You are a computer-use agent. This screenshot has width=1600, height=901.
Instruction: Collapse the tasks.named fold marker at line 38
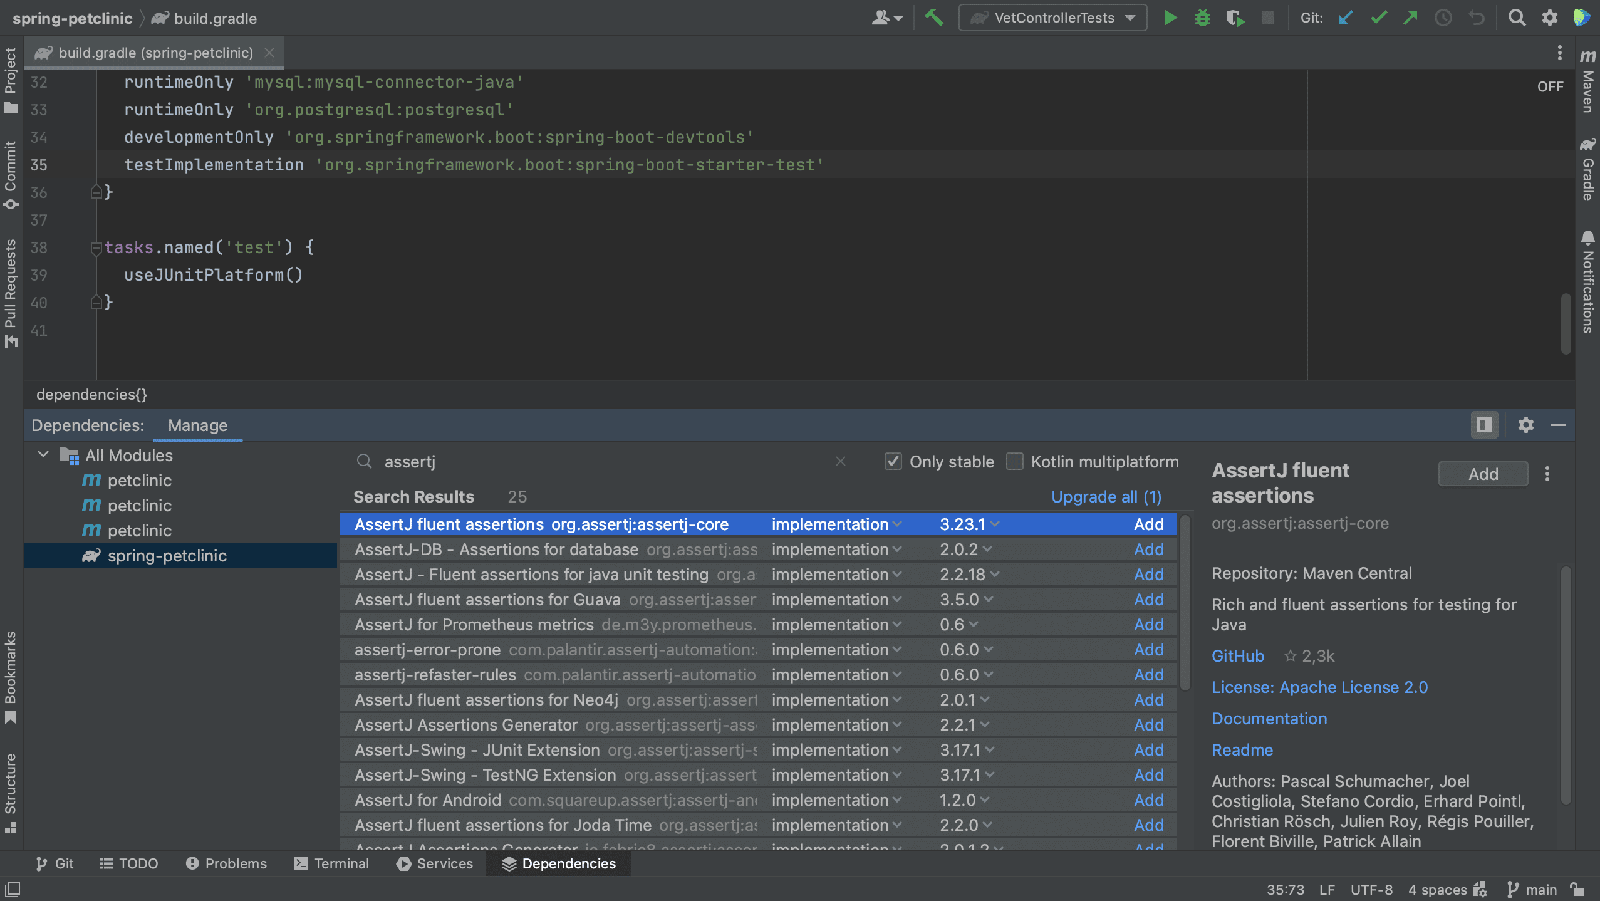[x=96, y=247]
